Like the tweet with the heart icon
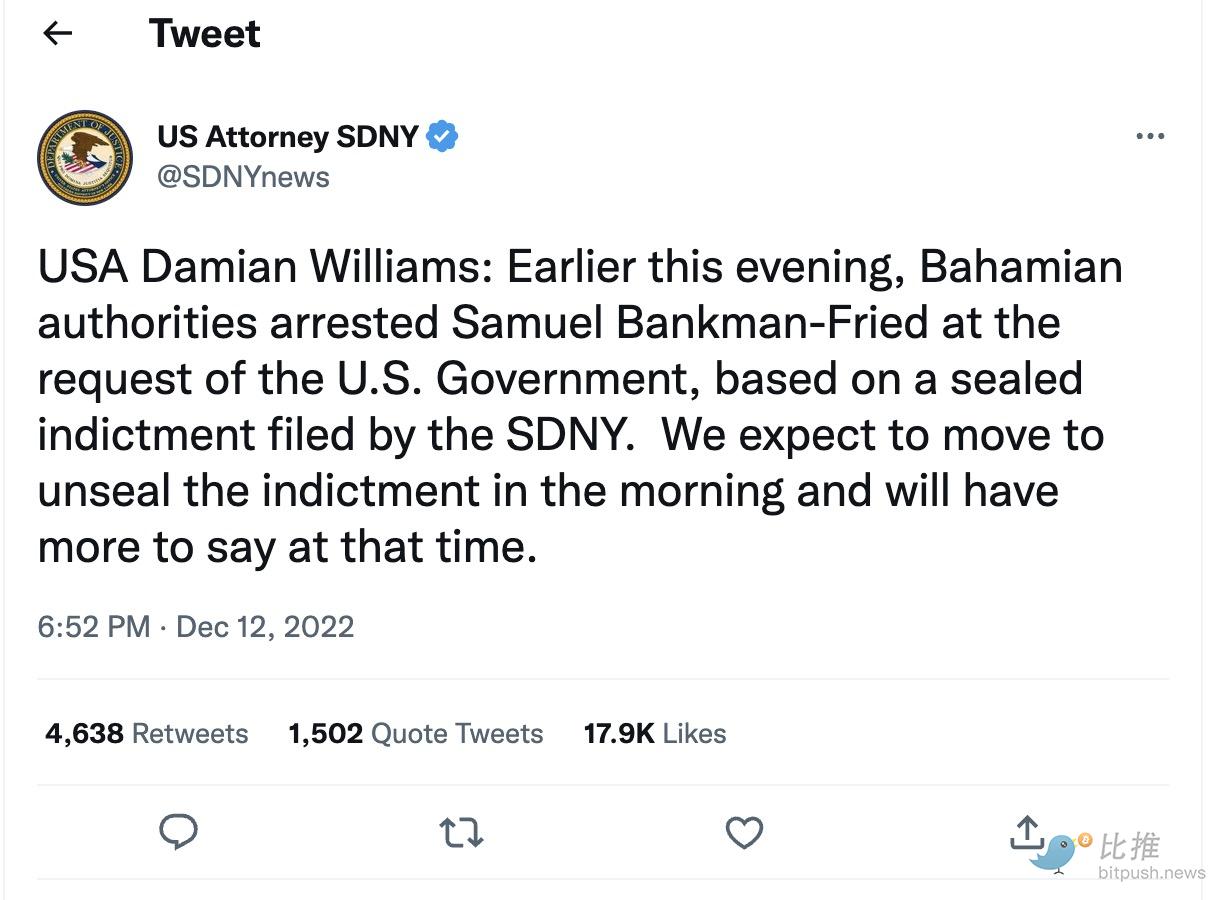Screen dimensions: 1226x900 point(744,833)
